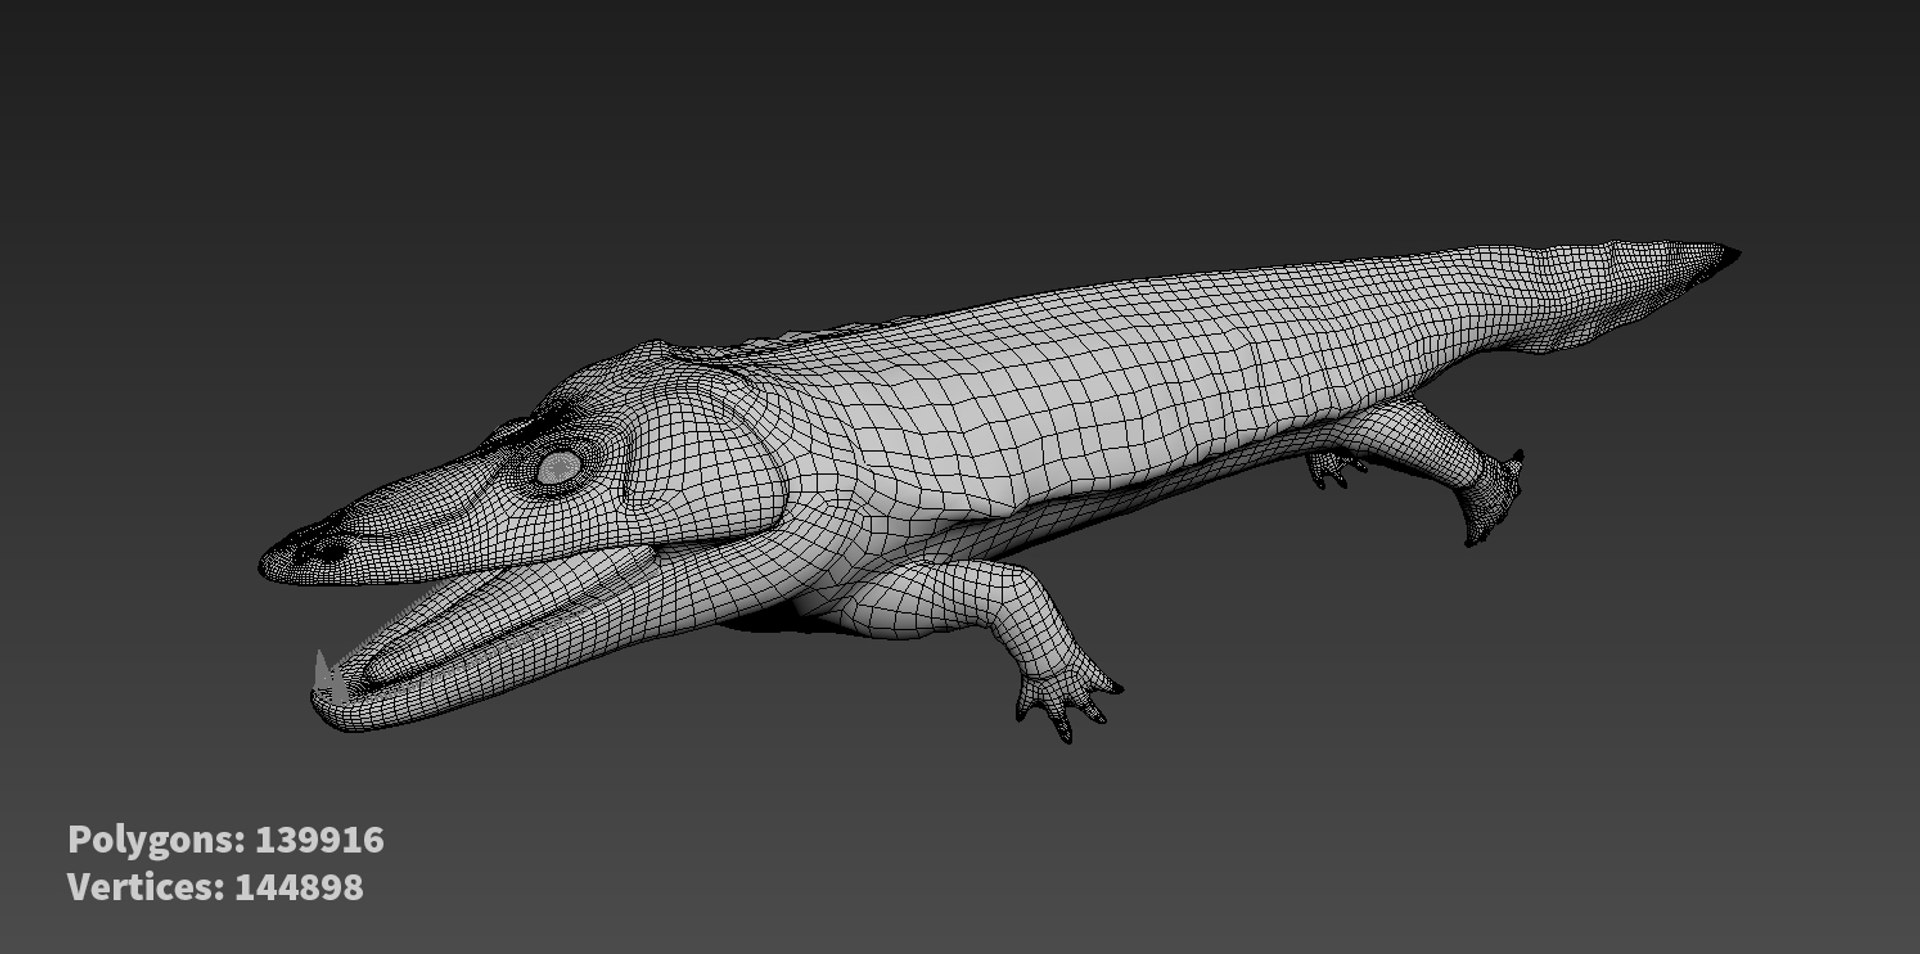Click the 'Polygons: 139916' text overlay
This screenshot has height=954, width=1920.
(x=226, y=840)
